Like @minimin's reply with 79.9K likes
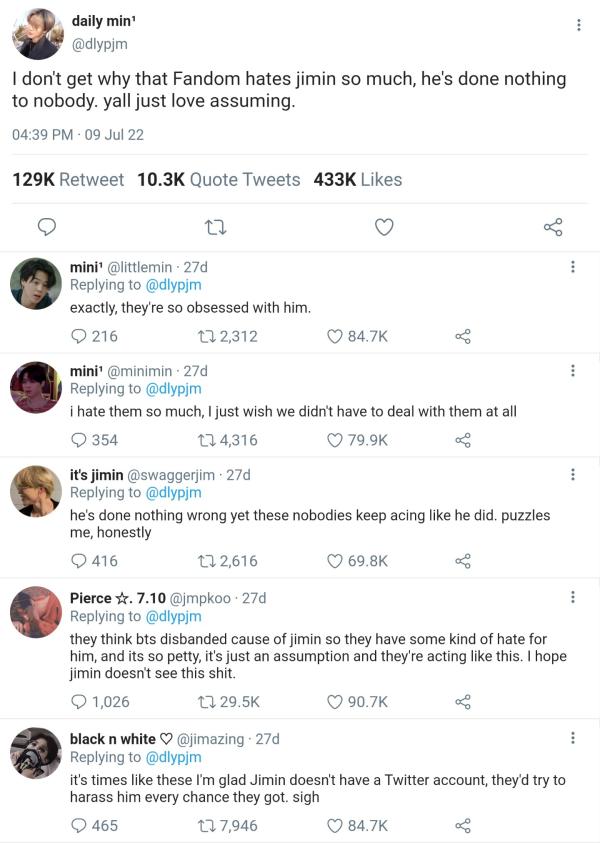Image resolution: width=600 pixels, height=843 pixels. click(337, 440)
